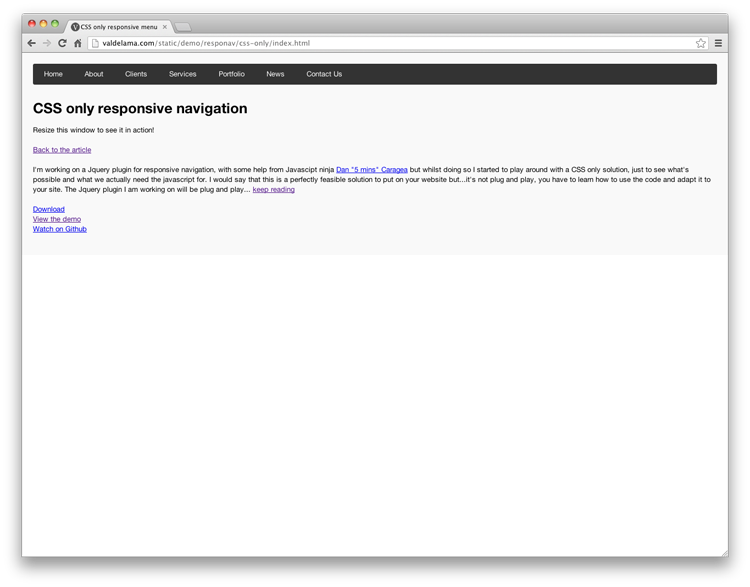Click the Download link
The image size is (750, 587).
(49, 209)
